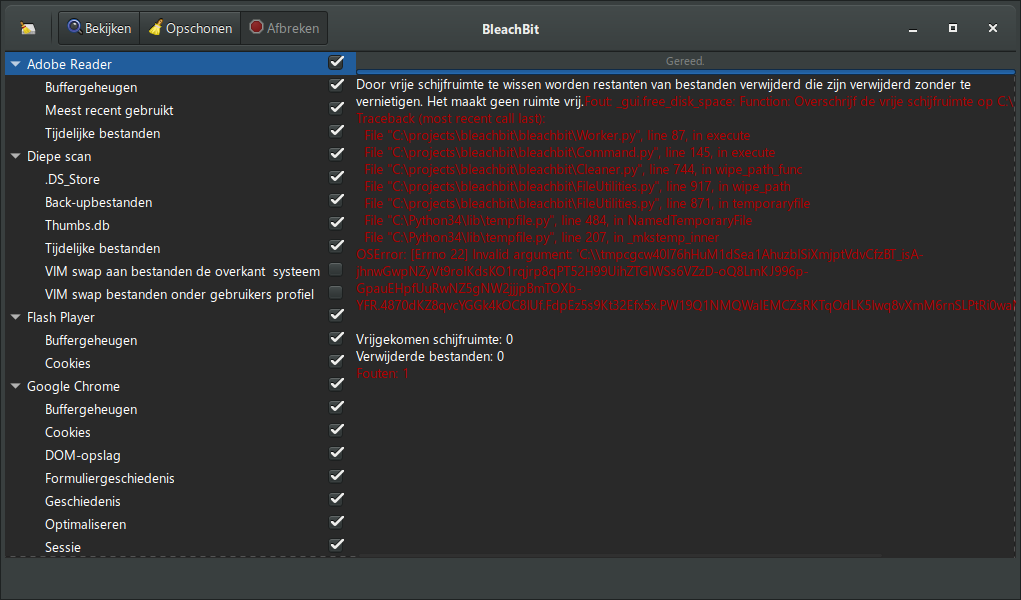Click the 'OSError: [Errno 22] Invalid argument' line

[639, 255]
